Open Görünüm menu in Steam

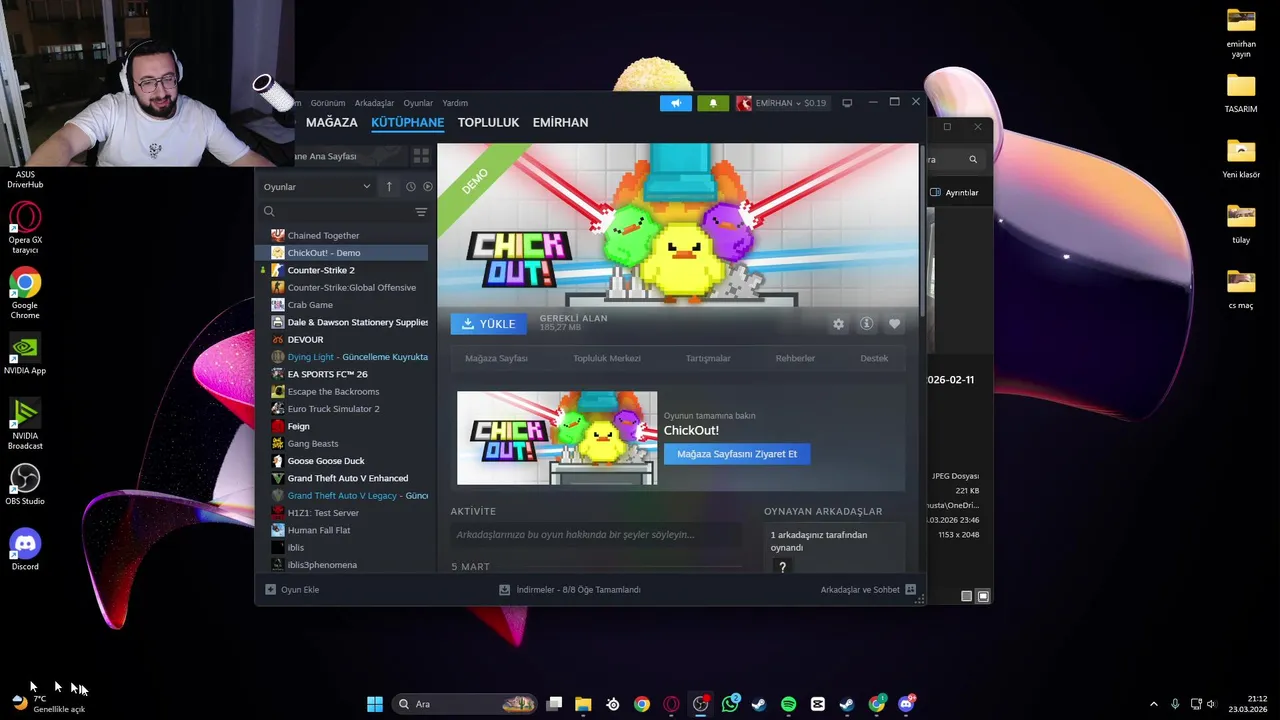327,103
